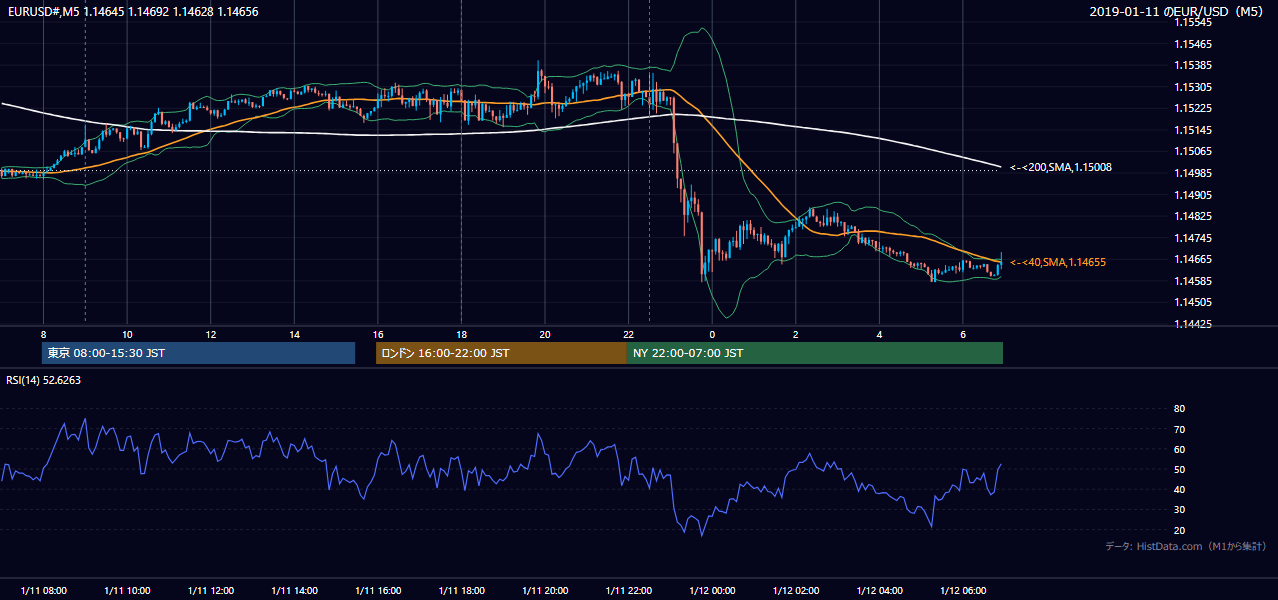Click price axis value 1.15385

pyautogui.click(x=1192, y=65)
